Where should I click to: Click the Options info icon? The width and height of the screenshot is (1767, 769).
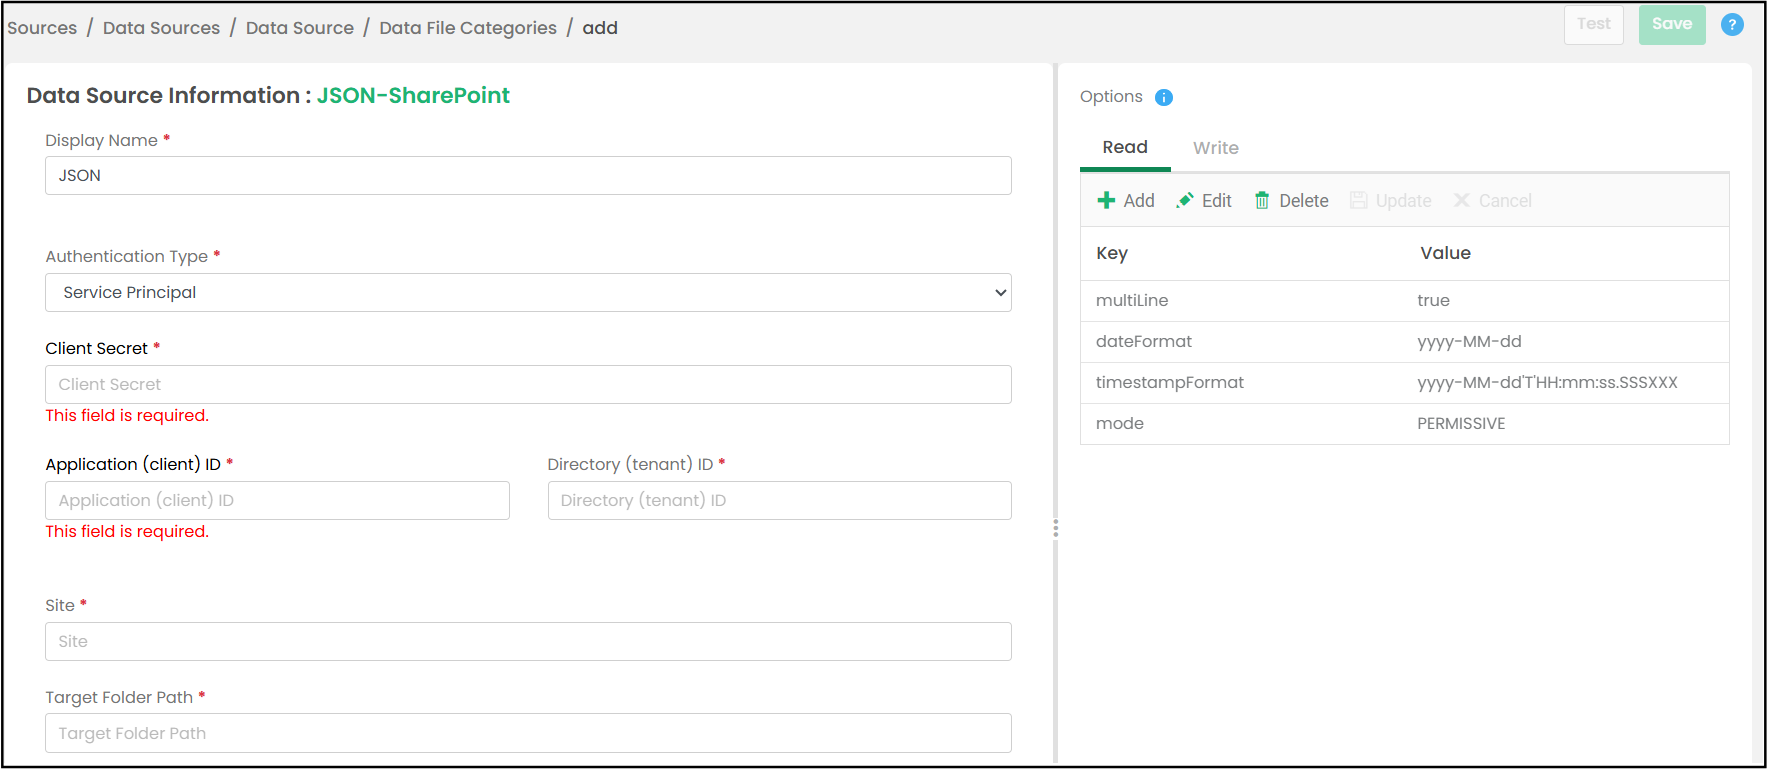coord(1164,97)
